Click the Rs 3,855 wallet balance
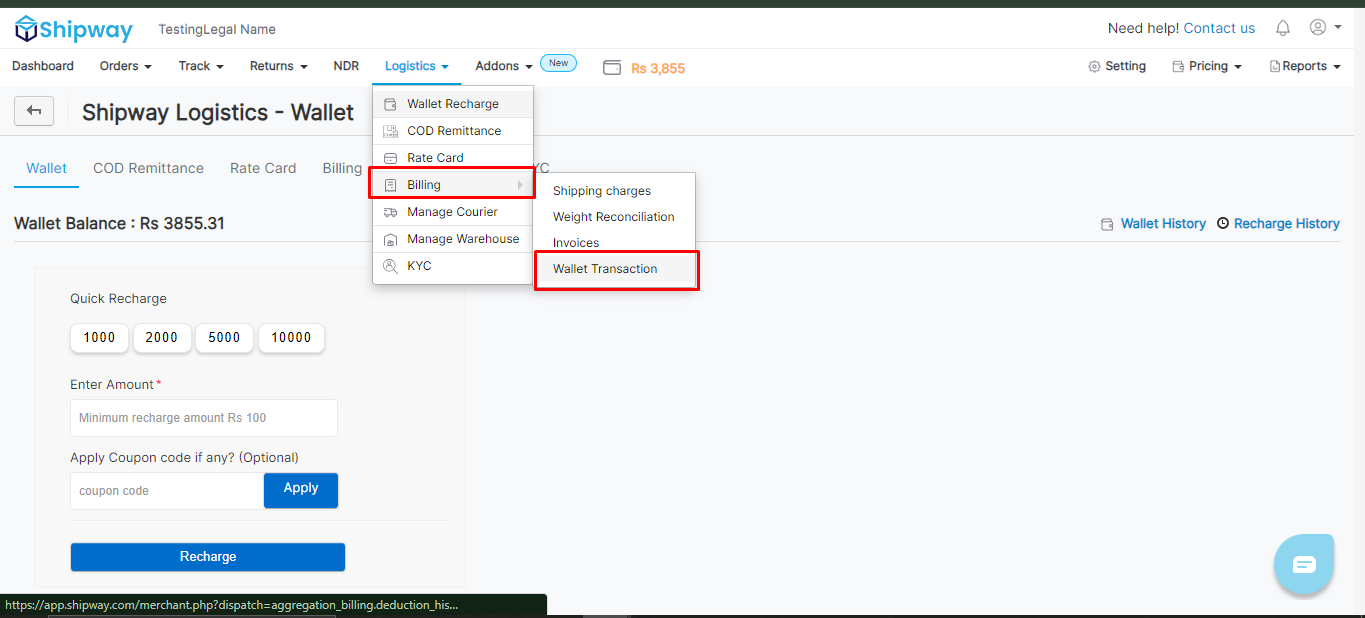Image resolution: width=1365 pixels, height=618 pixels. [658, 69]
